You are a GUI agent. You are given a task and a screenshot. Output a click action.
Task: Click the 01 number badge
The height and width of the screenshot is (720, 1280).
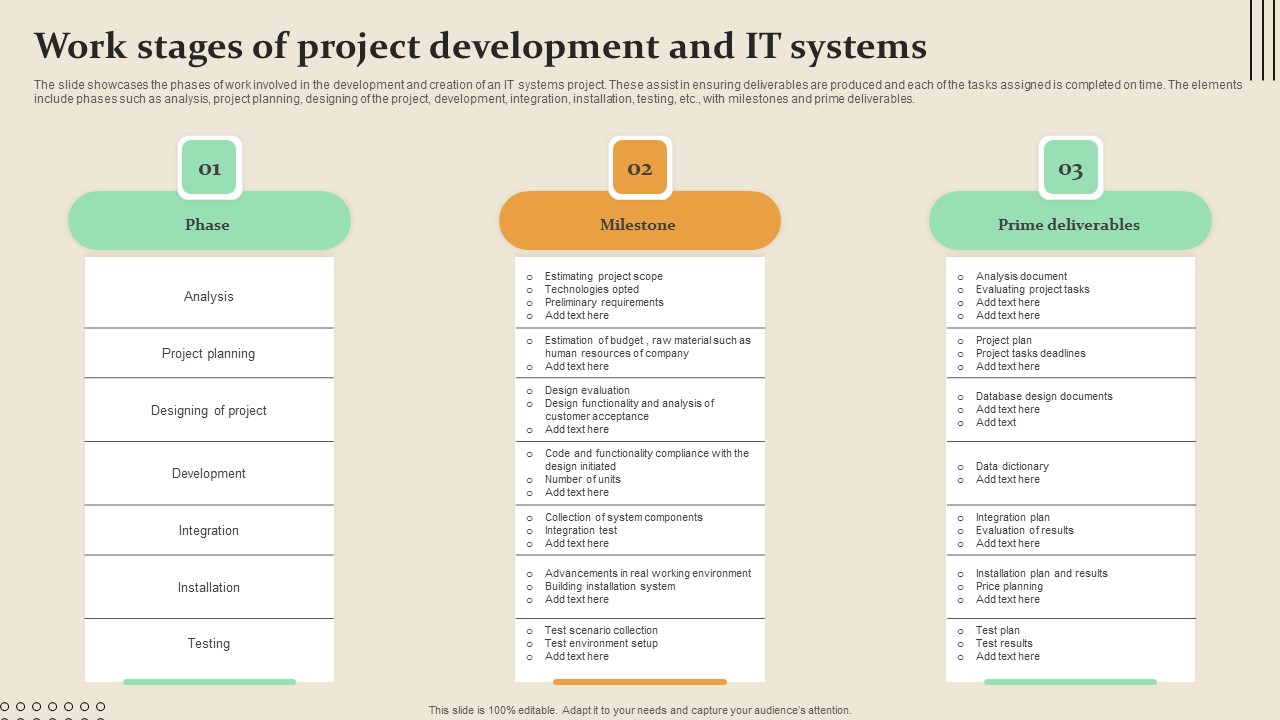pyautogui.click(x=210, y=168)
